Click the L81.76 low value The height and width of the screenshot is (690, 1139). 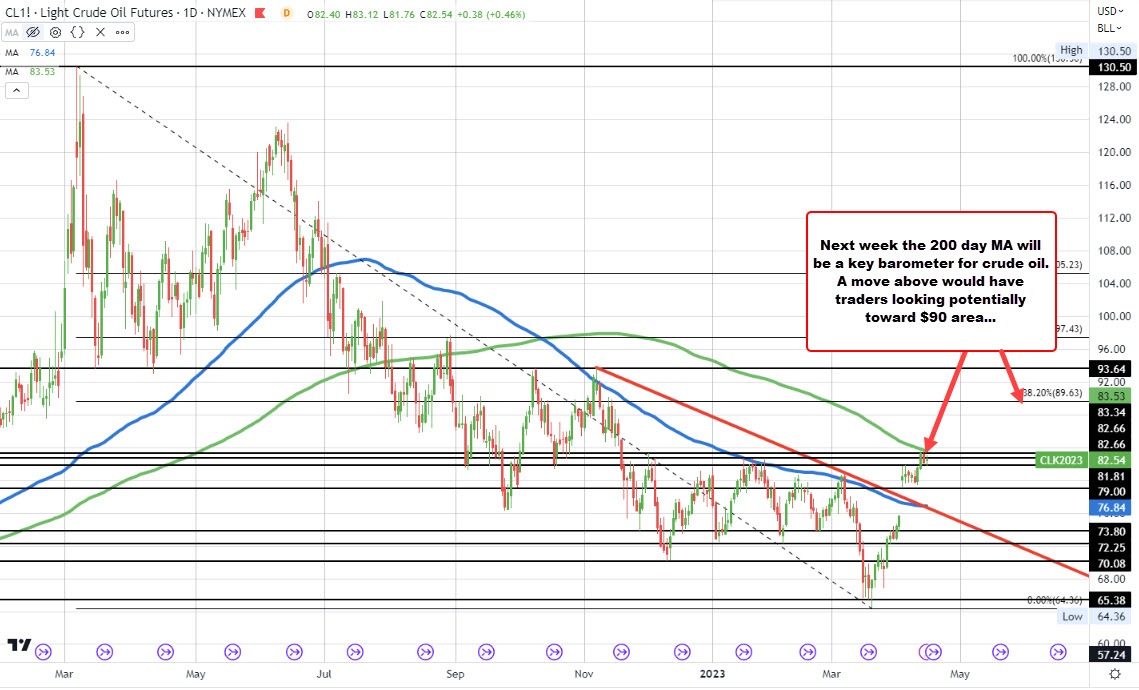pyautogui.click(x=397, y=14)
